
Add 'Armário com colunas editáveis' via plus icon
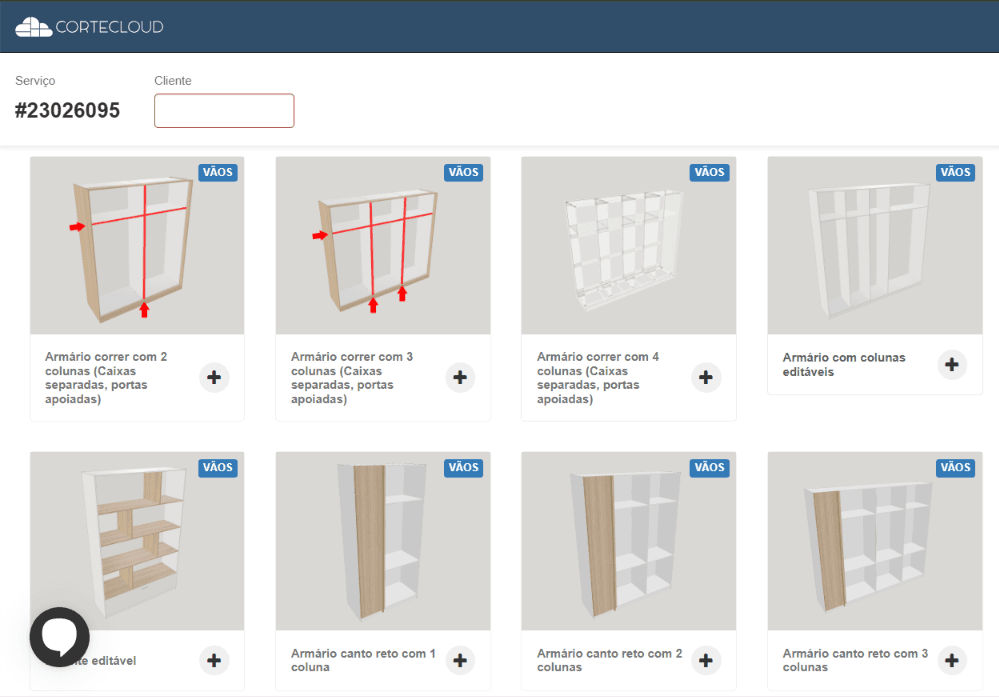tap(952, 364)
